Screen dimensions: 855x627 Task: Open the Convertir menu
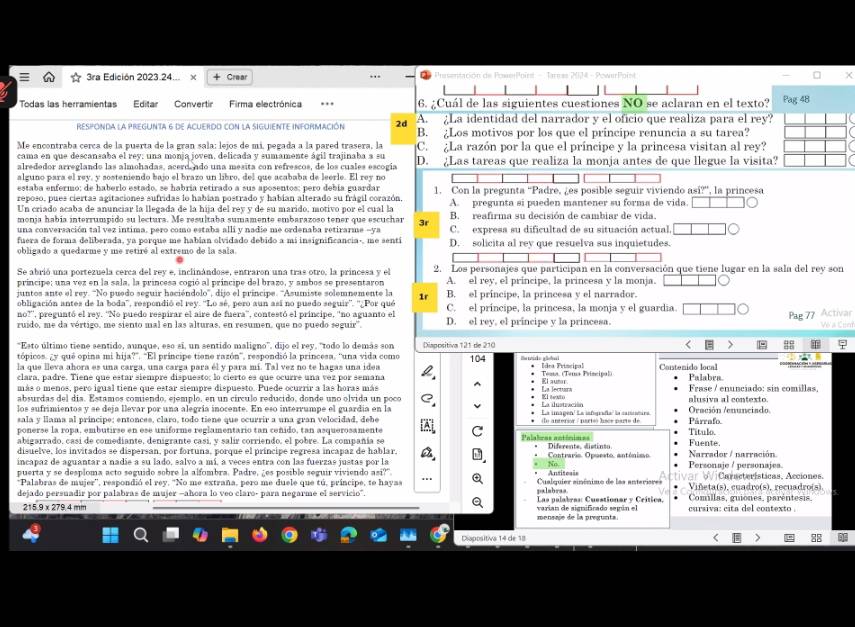pos(193,104)
